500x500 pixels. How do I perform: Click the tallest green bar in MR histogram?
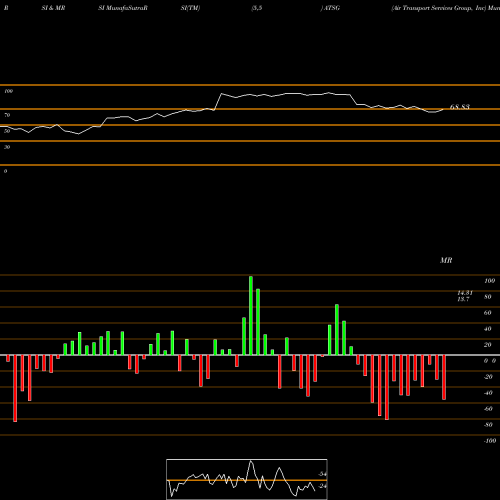(251, 315)
